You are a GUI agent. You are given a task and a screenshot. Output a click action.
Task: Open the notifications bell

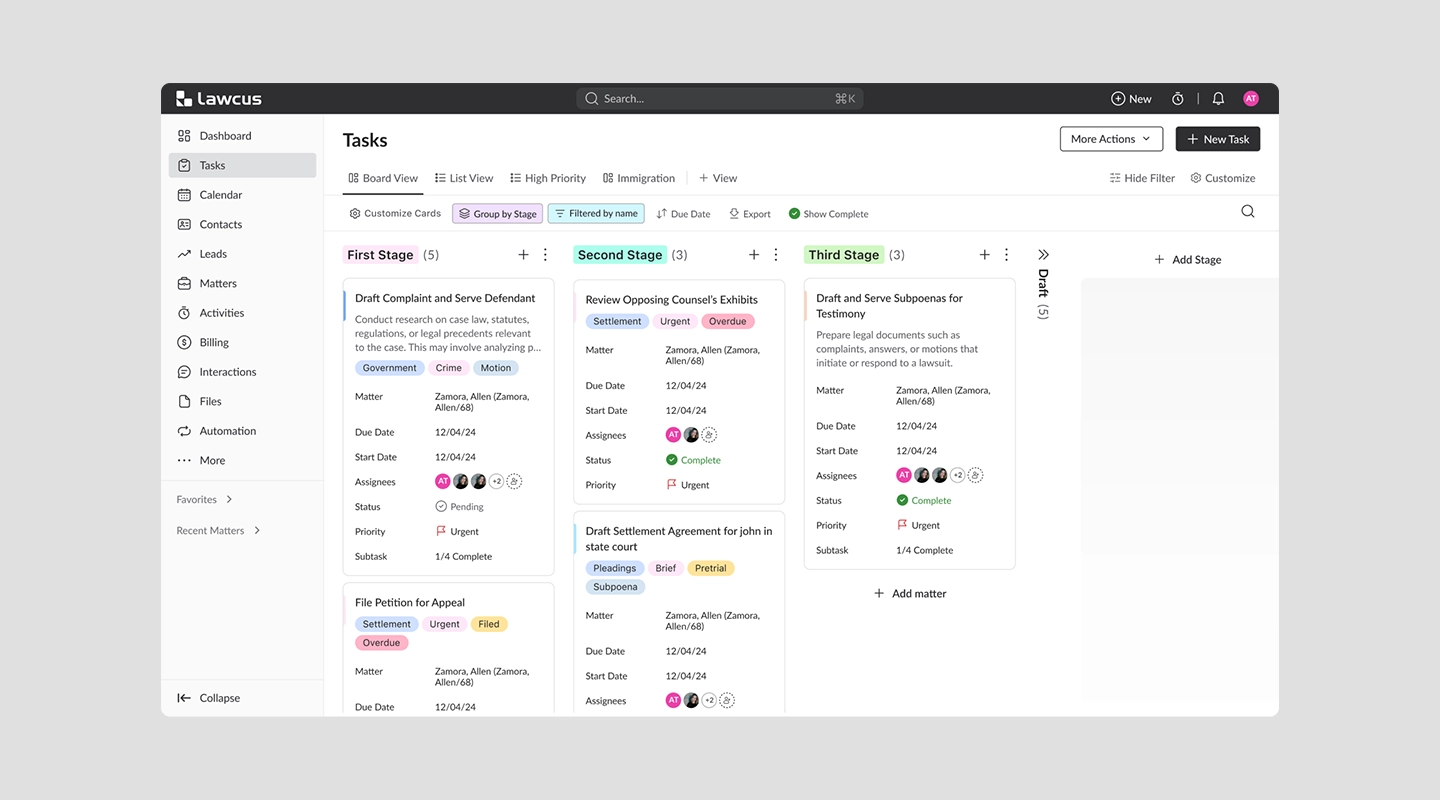pyautogui.click(x=1218, y=99)
